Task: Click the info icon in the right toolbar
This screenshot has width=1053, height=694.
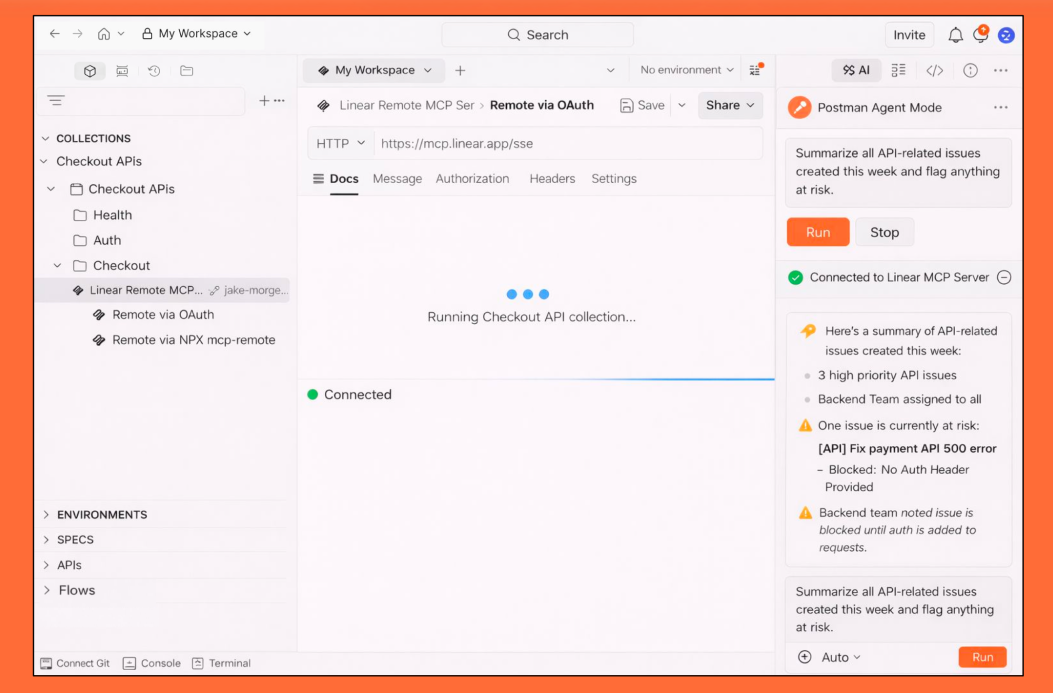Action: [969, 70]
